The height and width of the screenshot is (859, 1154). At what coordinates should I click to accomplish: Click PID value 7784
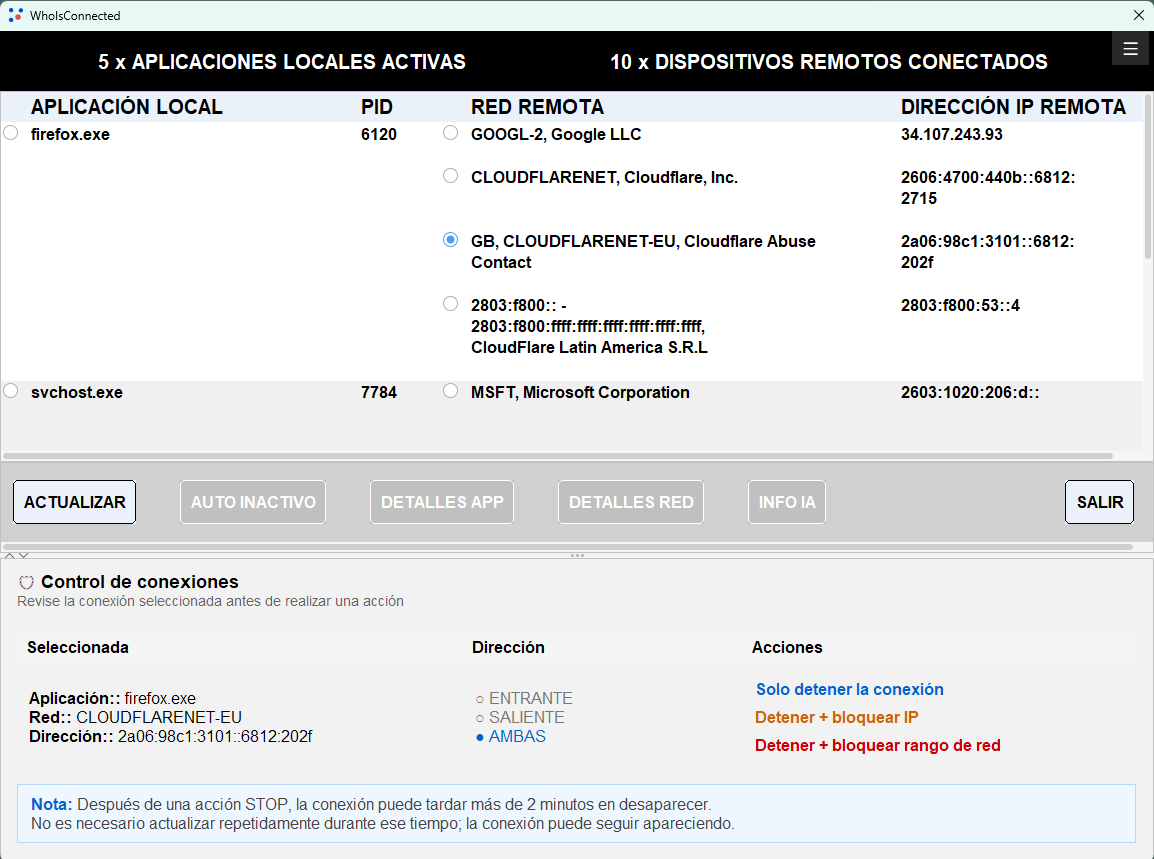pos(378,392)
